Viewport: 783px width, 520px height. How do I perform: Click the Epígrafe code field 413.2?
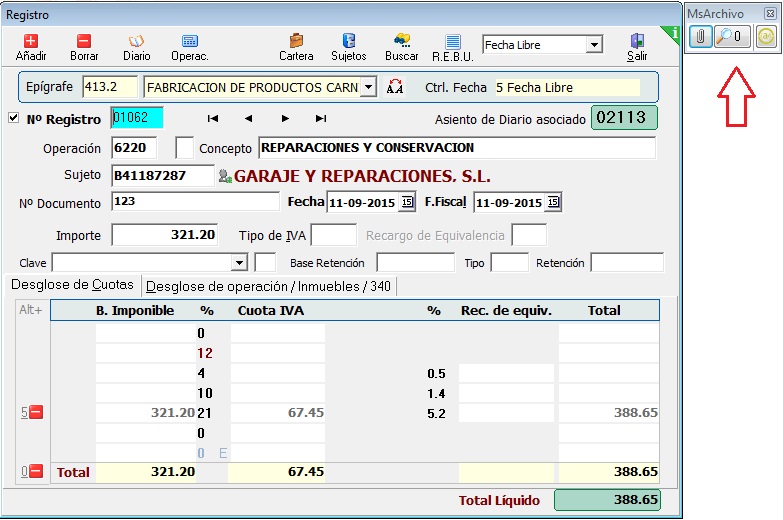click(x=109, y=87)
